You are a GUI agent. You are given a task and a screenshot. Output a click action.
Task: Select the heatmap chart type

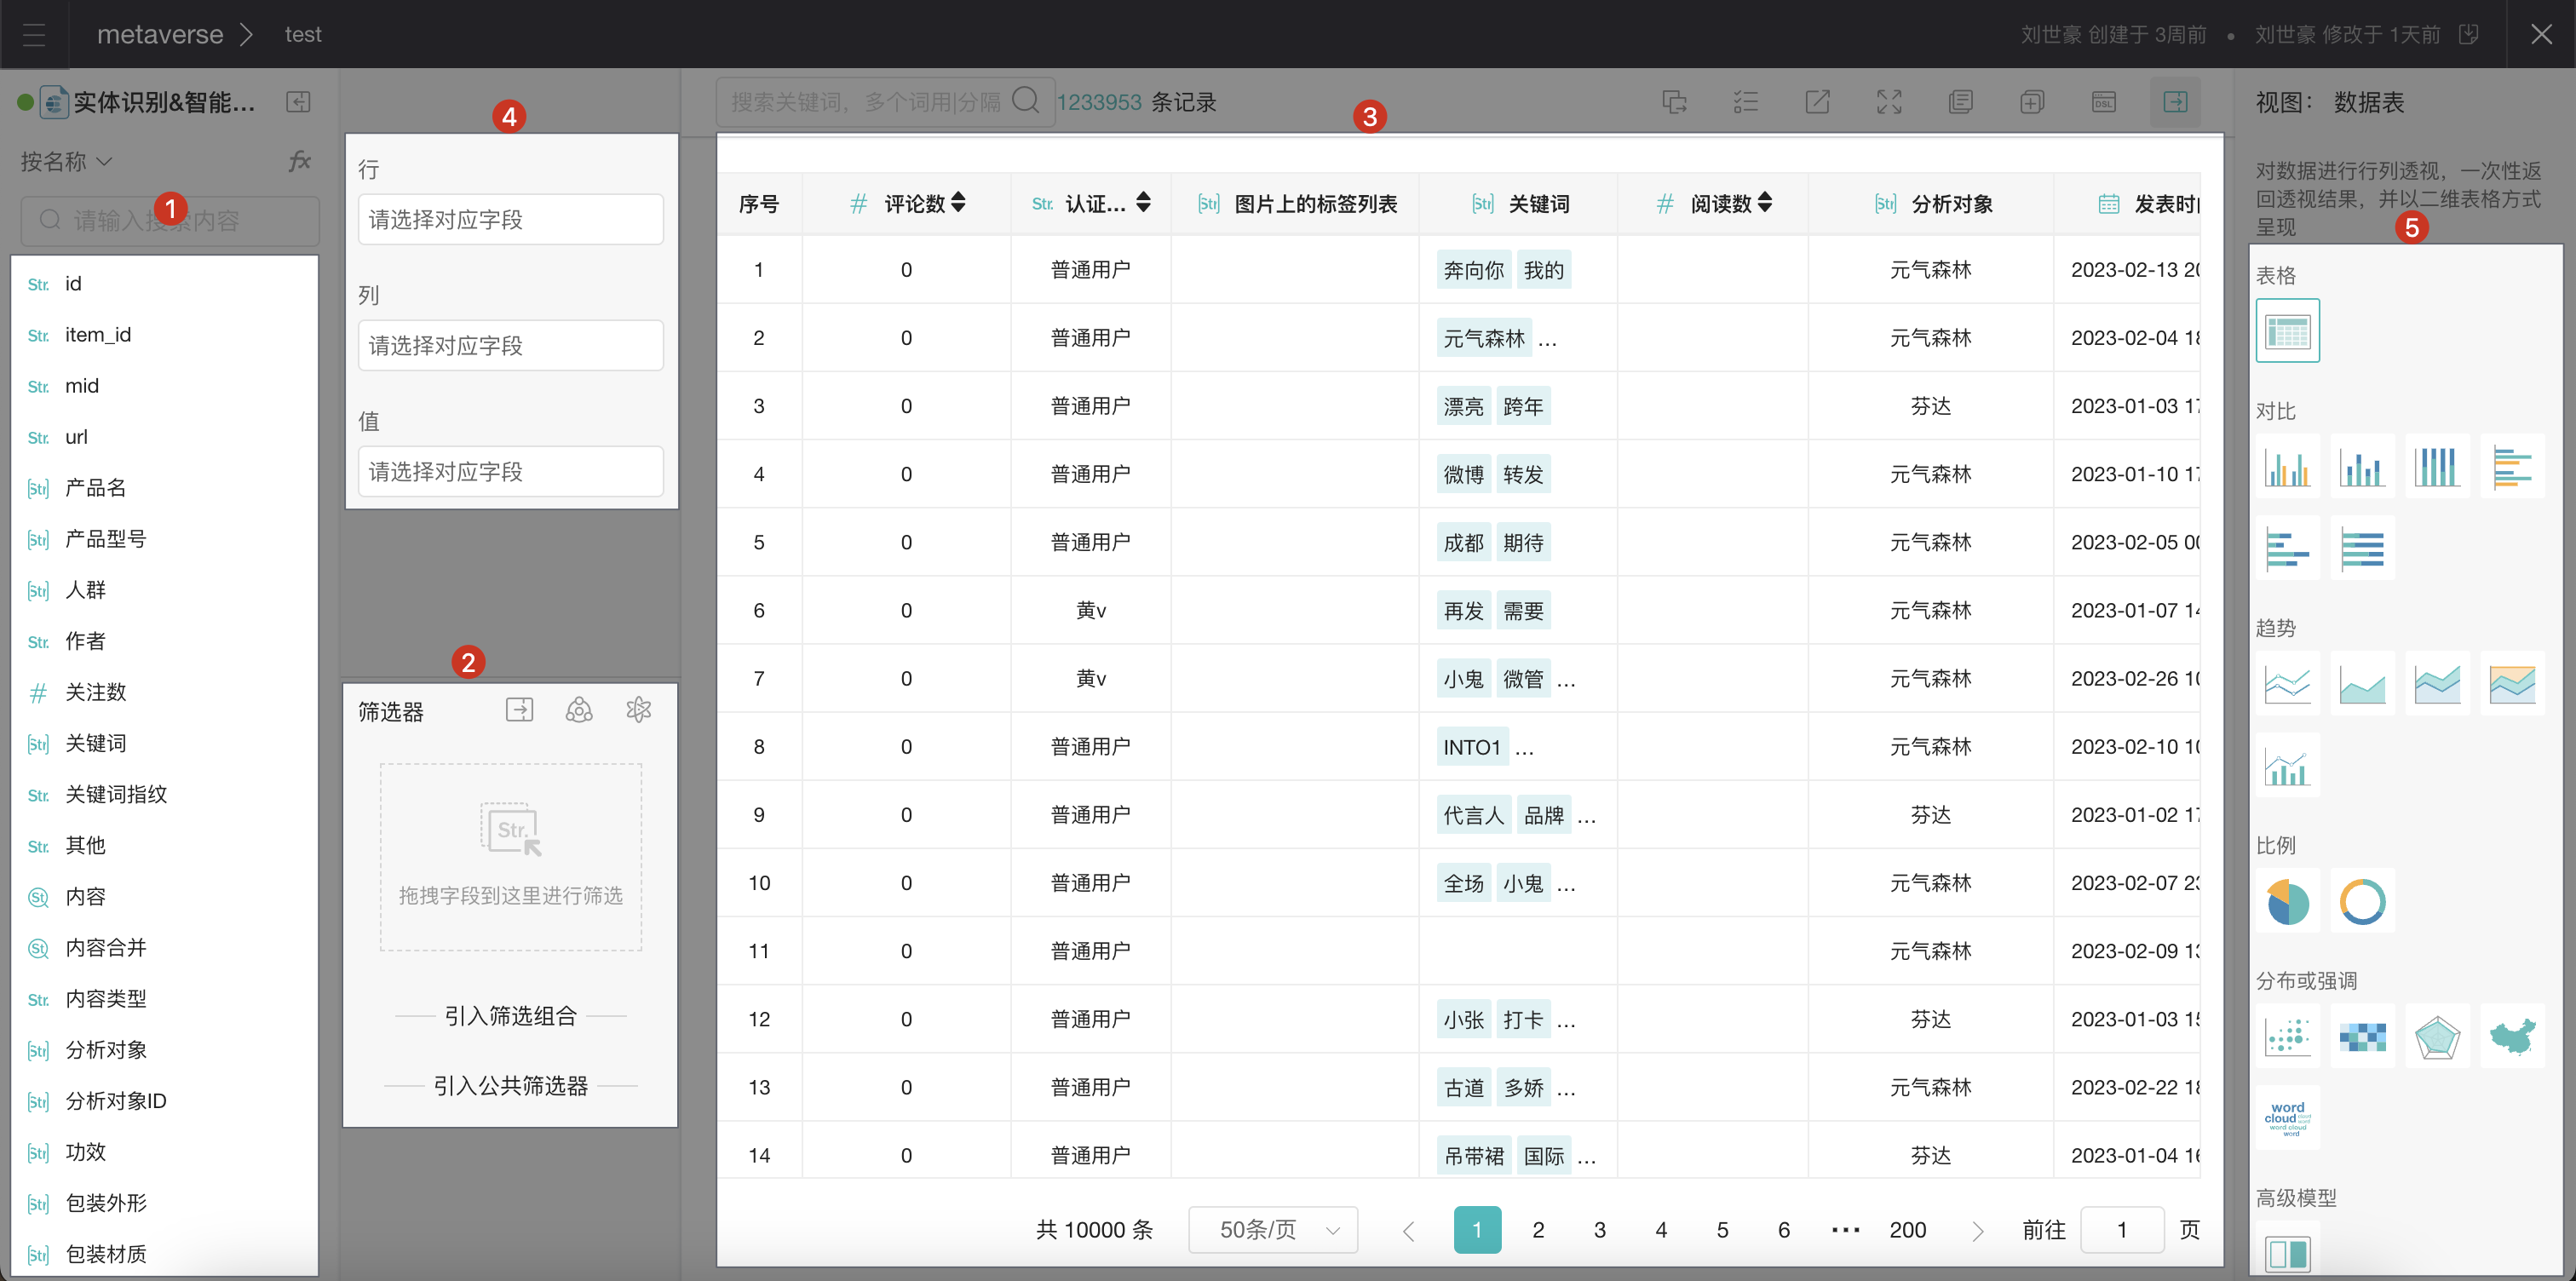(x=2362, y=1036)
